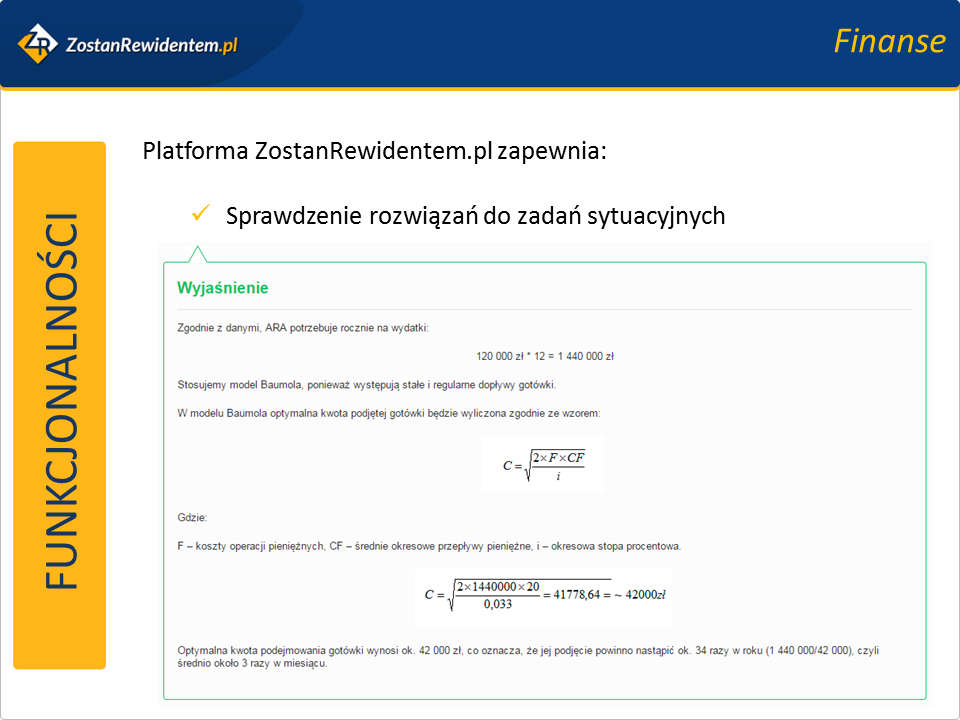960x720 pixels.
Task: Click the 'Platforma ZostanRewidentem.pl zapewnia:' heading
Action: click(x=374, y=152)
